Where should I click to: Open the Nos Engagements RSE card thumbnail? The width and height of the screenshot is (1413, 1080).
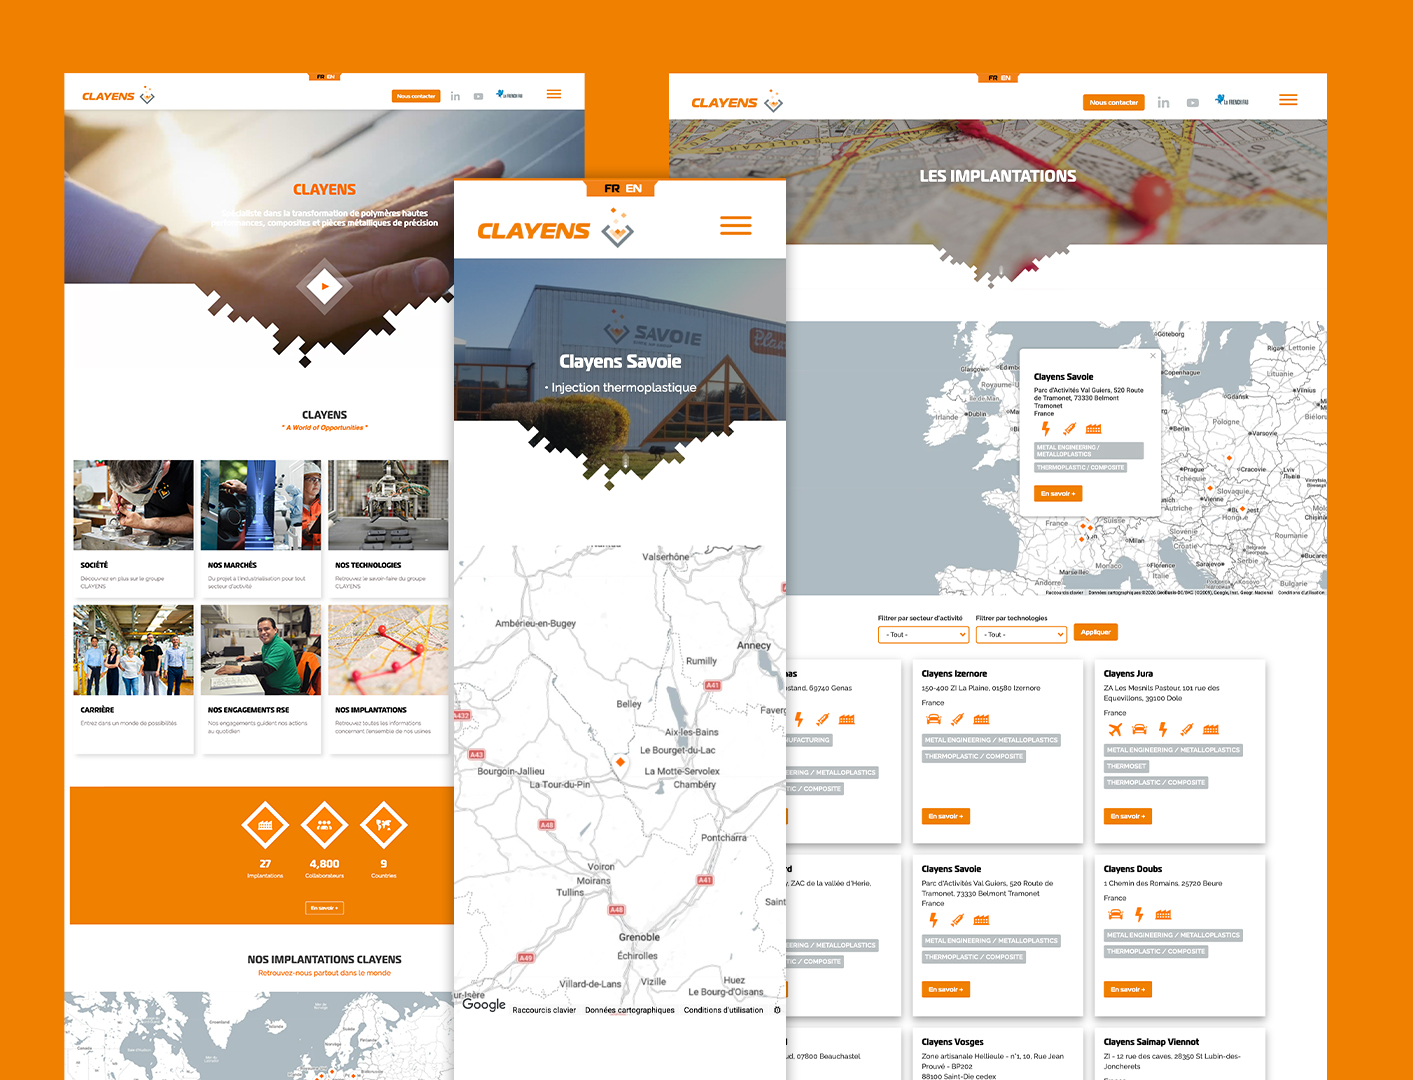[261, 650]
